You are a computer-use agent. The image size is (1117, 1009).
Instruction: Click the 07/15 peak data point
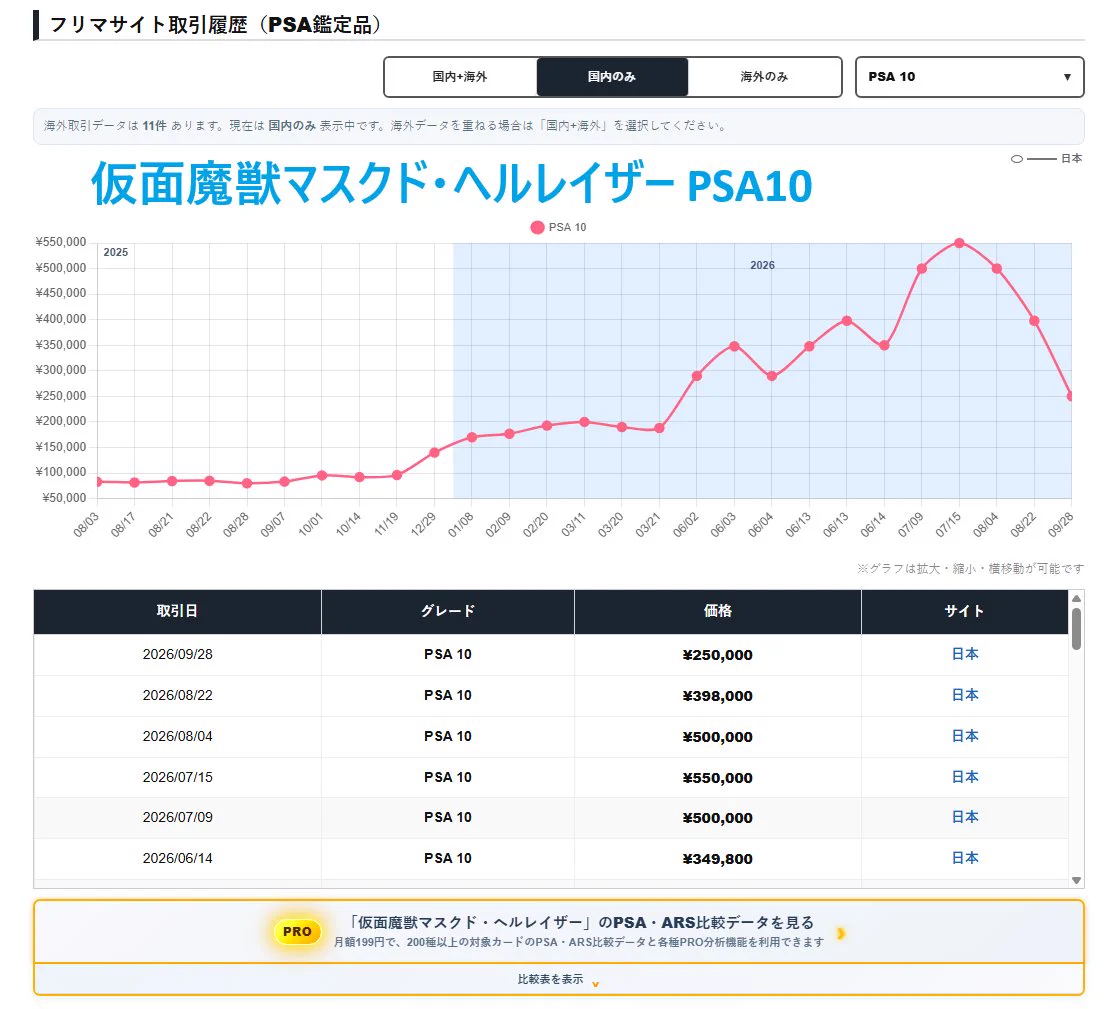pos(960,243)
